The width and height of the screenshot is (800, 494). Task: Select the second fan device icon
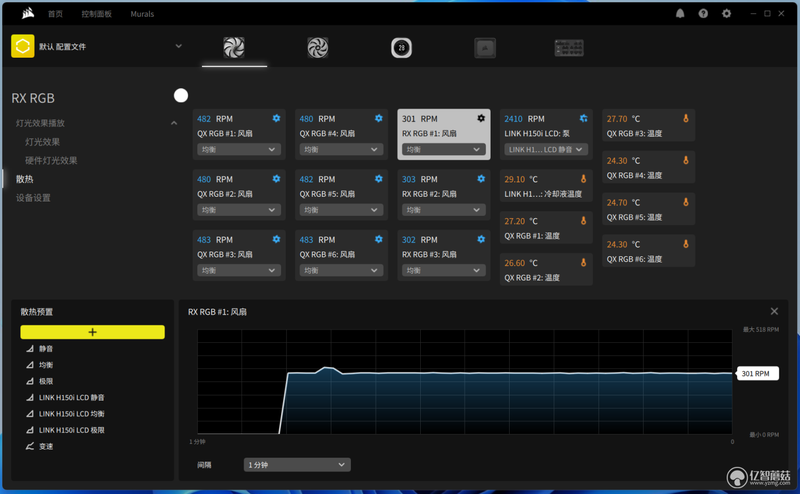317,47
